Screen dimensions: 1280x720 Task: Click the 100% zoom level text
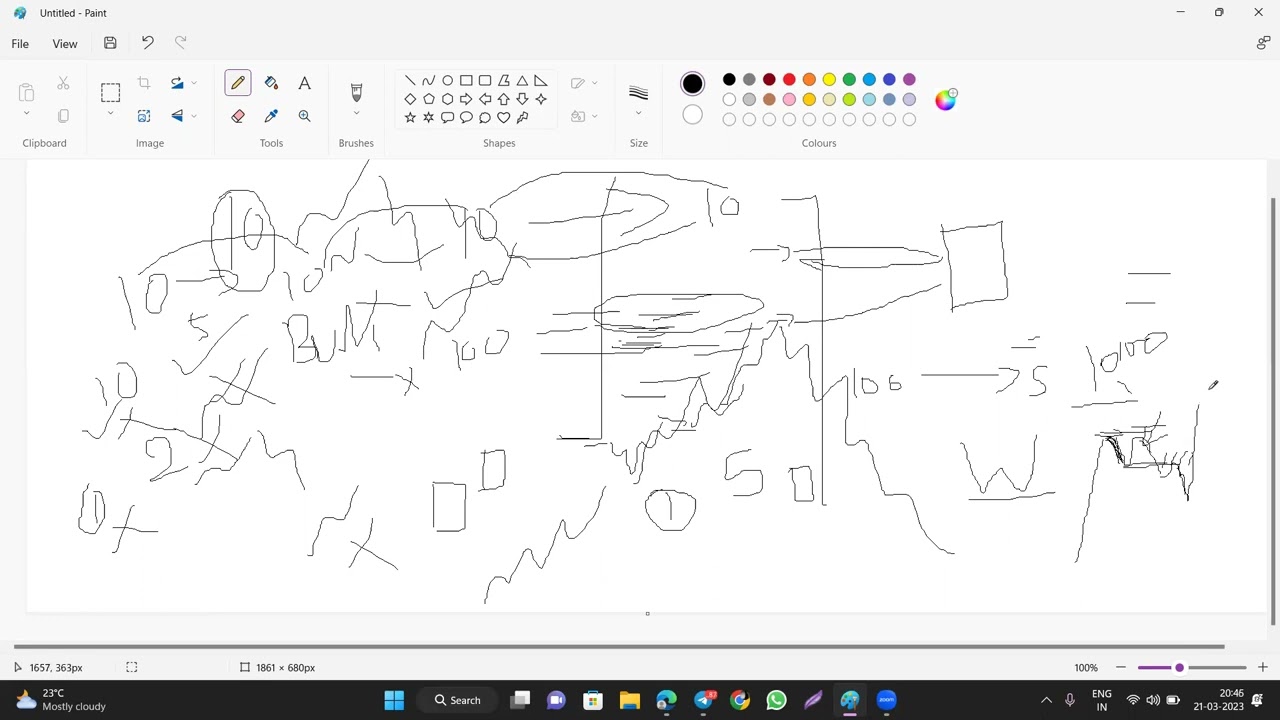[1086, 667]
